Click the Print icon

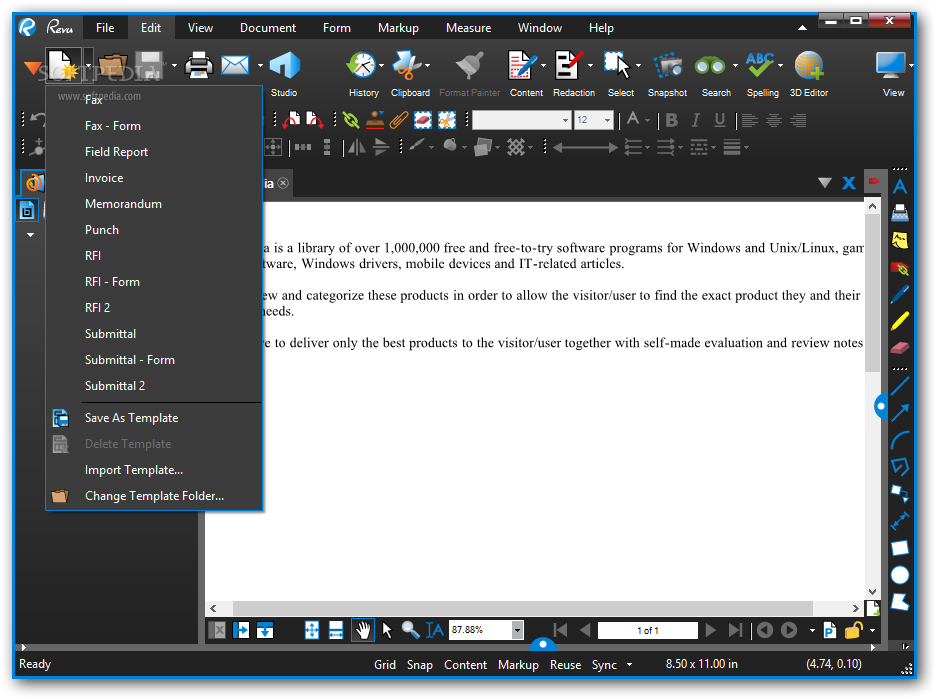click(x=198, y=66)
